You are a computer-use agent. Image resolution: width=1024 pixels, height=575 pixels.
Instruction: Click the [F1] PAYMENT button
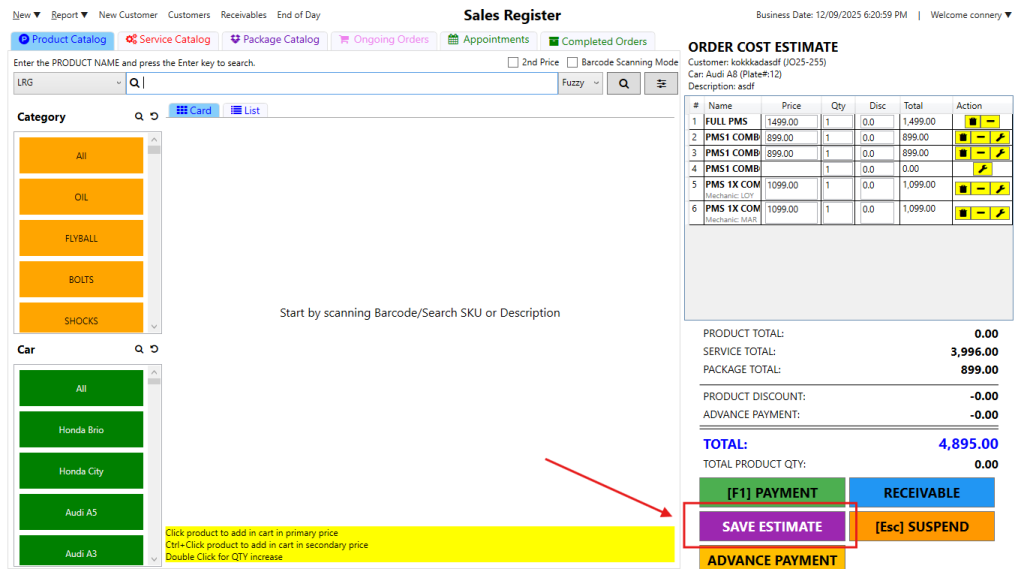(x=771, y=492)
